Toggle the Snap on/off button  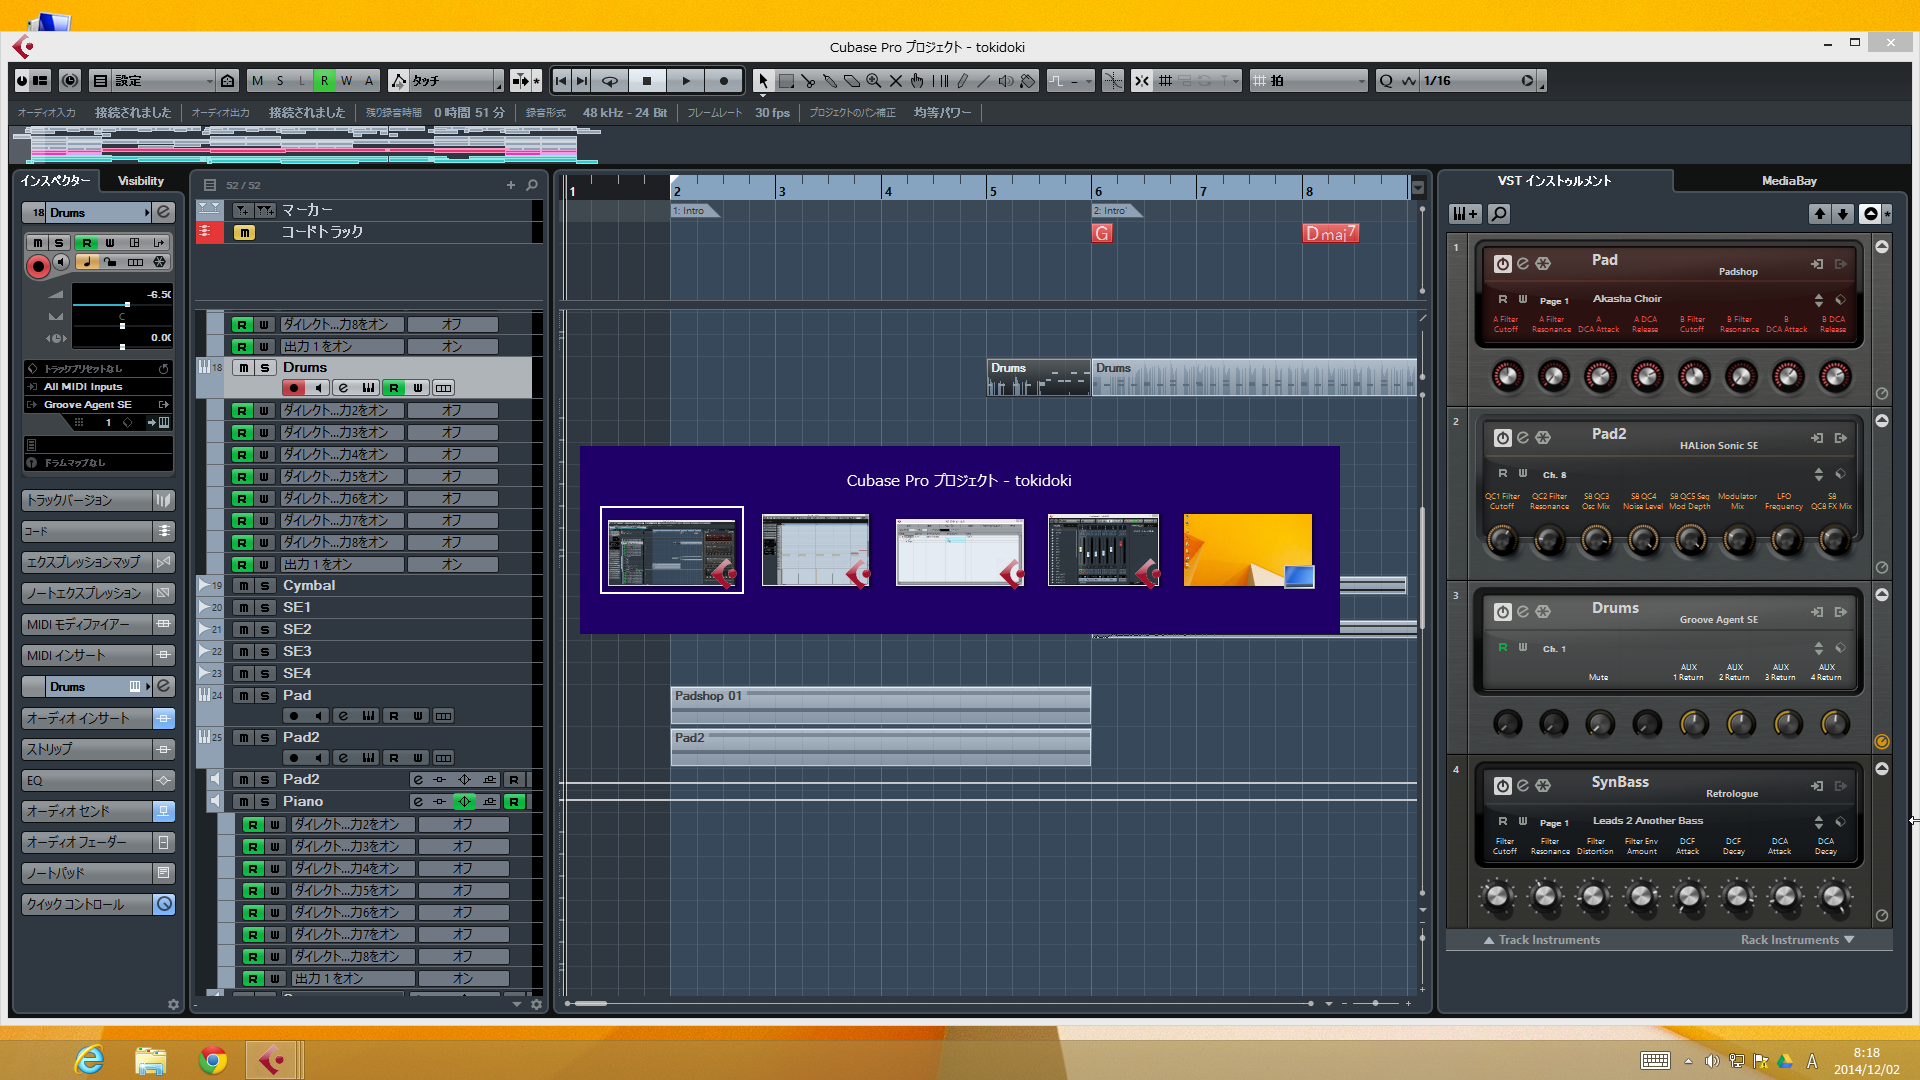pyautogui.click(x=1142, y=81)
